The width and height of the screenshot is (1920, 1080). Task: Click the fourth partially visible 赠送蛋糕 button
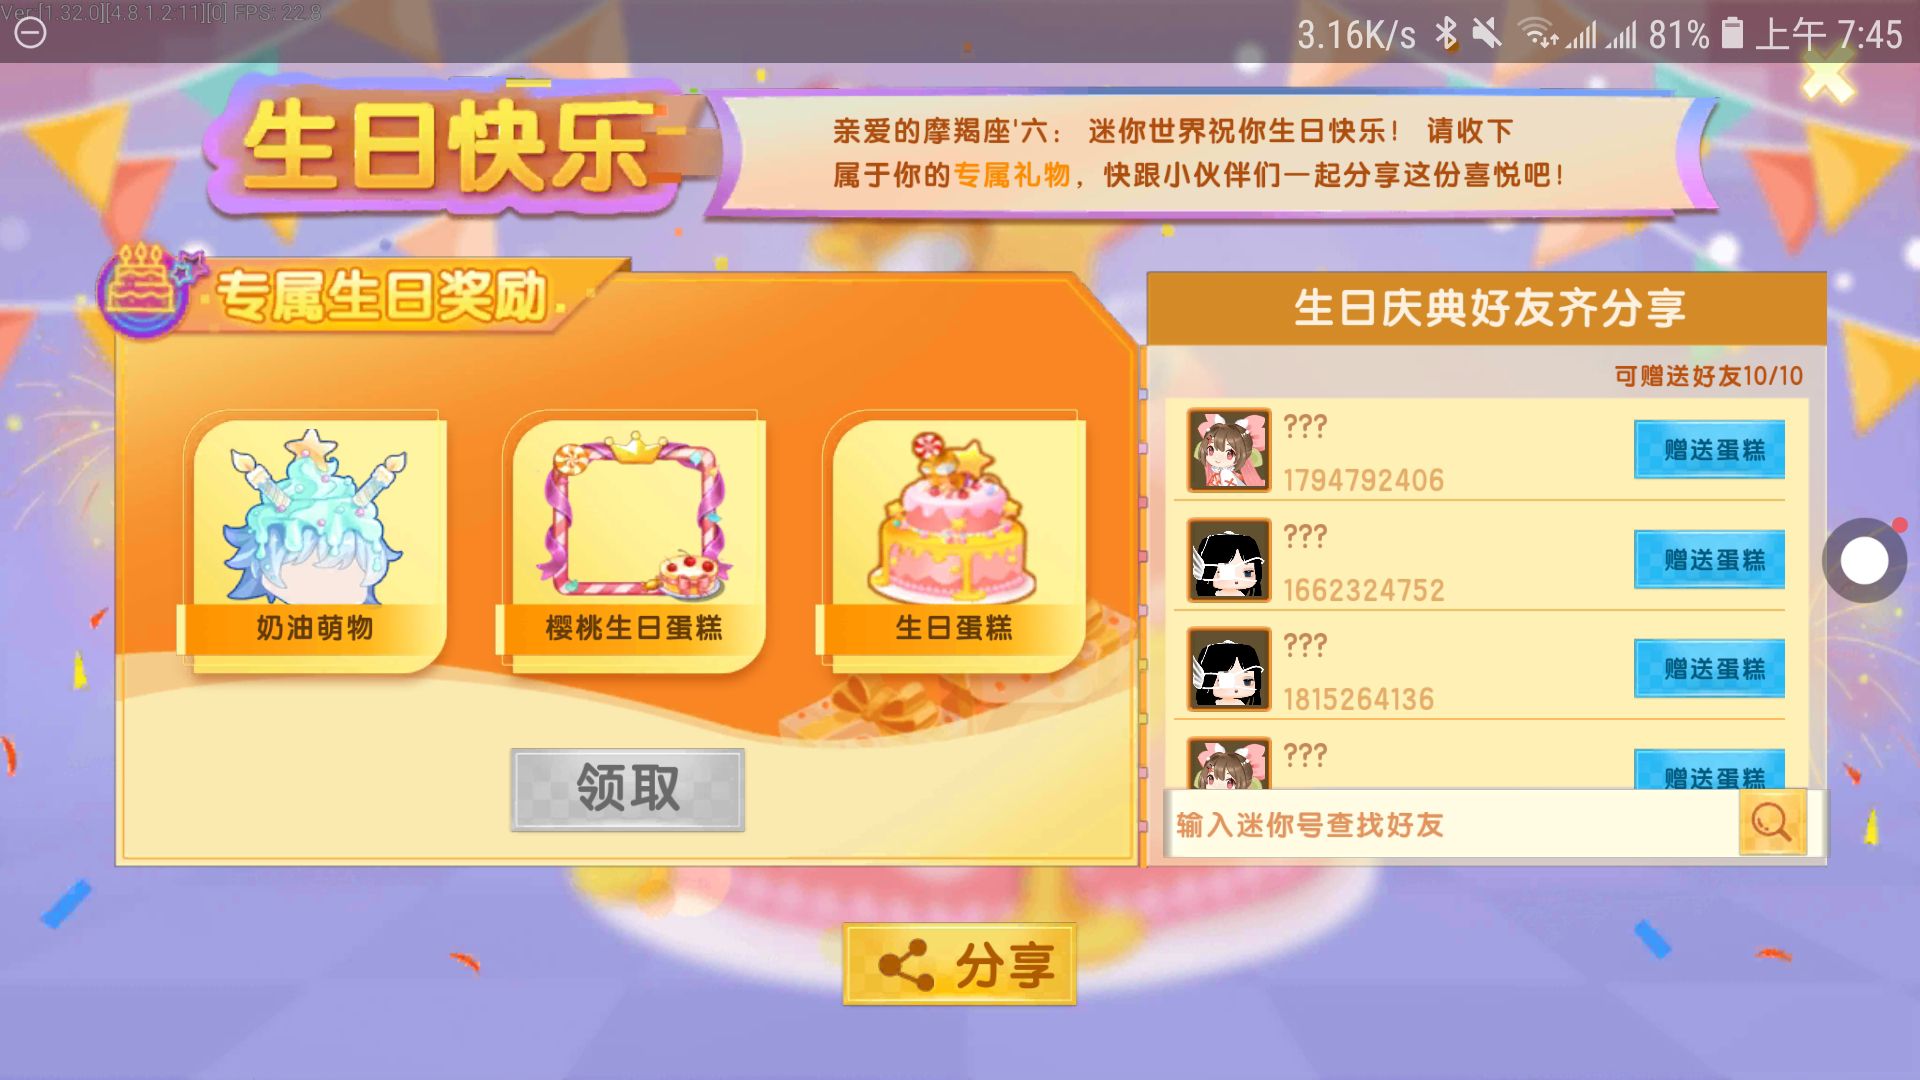tap(1709, 770)
